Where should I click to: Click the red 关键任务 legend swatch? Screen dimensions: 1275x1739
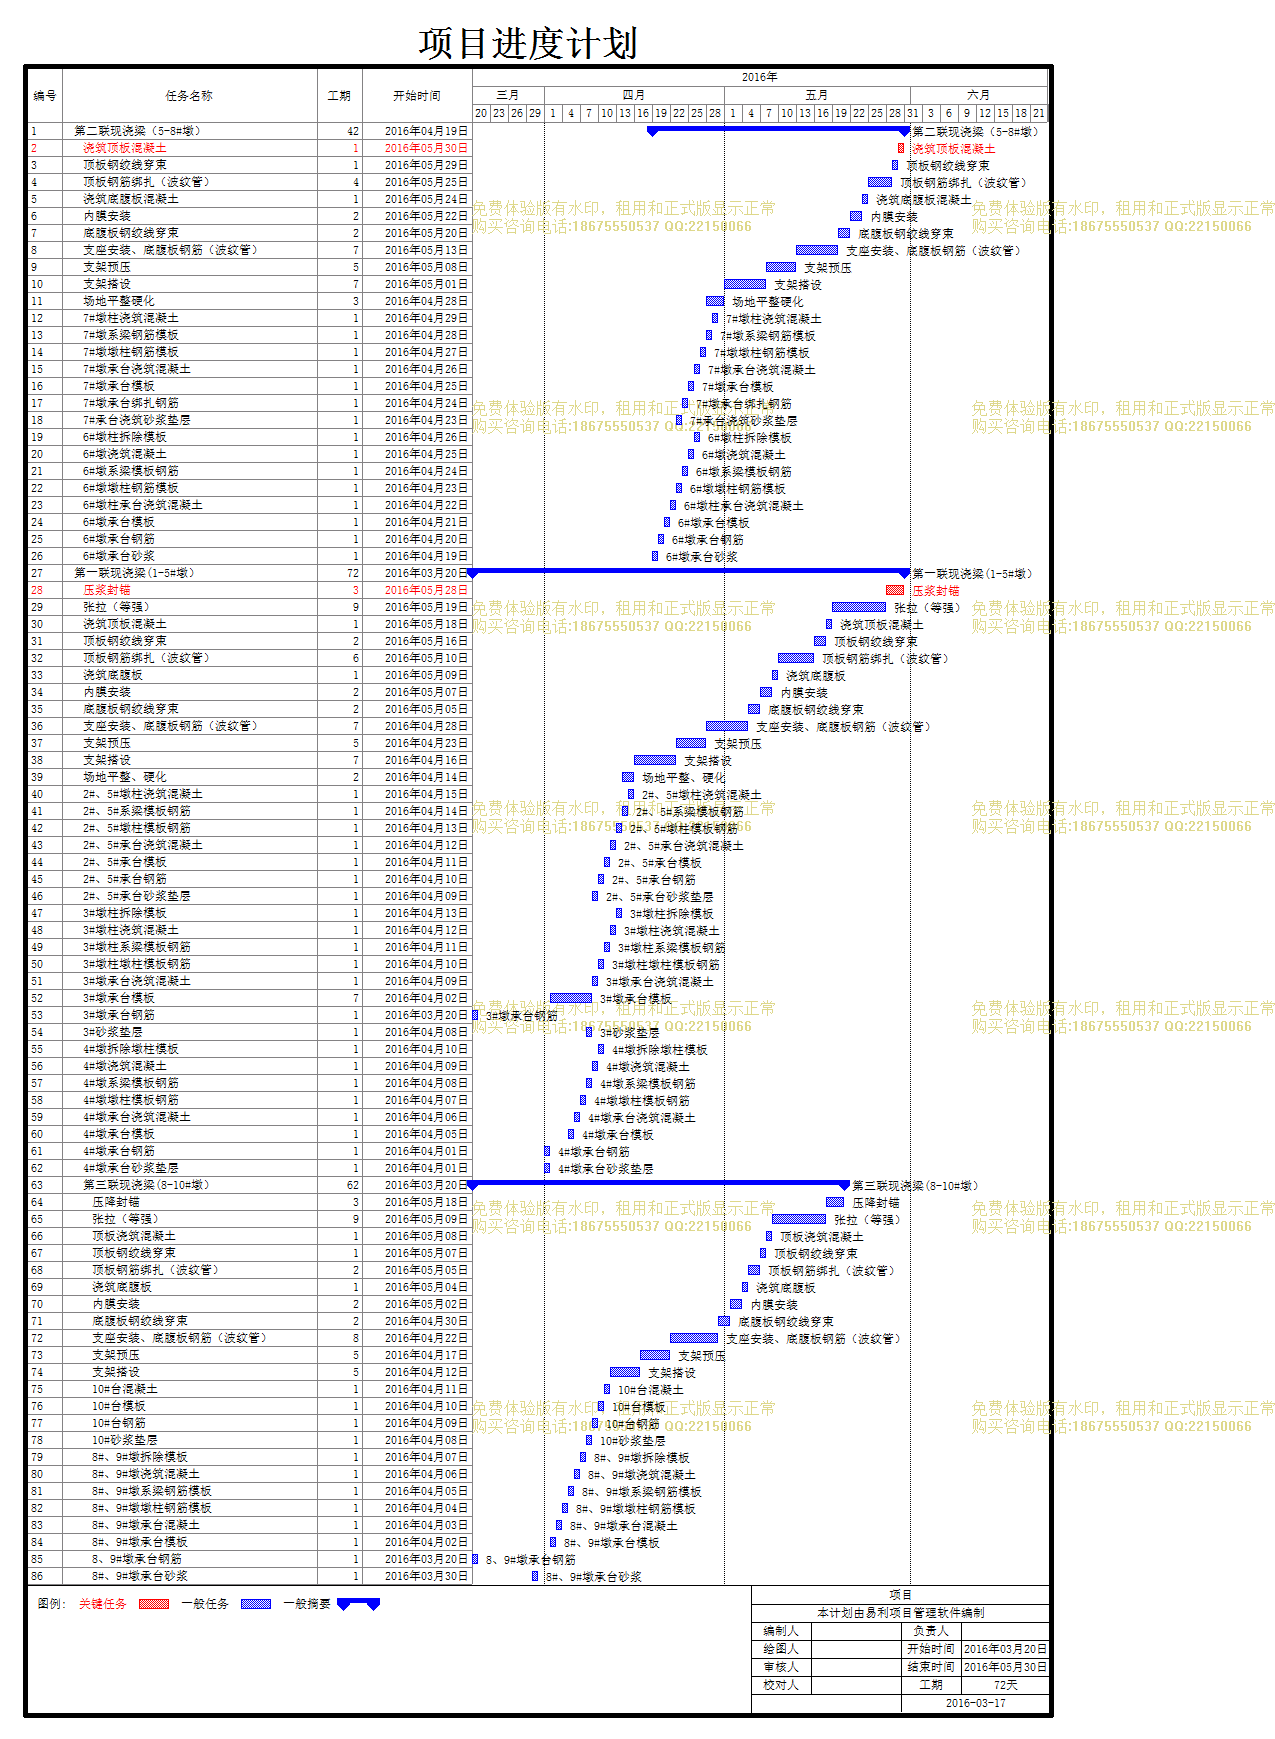click(154, 1604)
